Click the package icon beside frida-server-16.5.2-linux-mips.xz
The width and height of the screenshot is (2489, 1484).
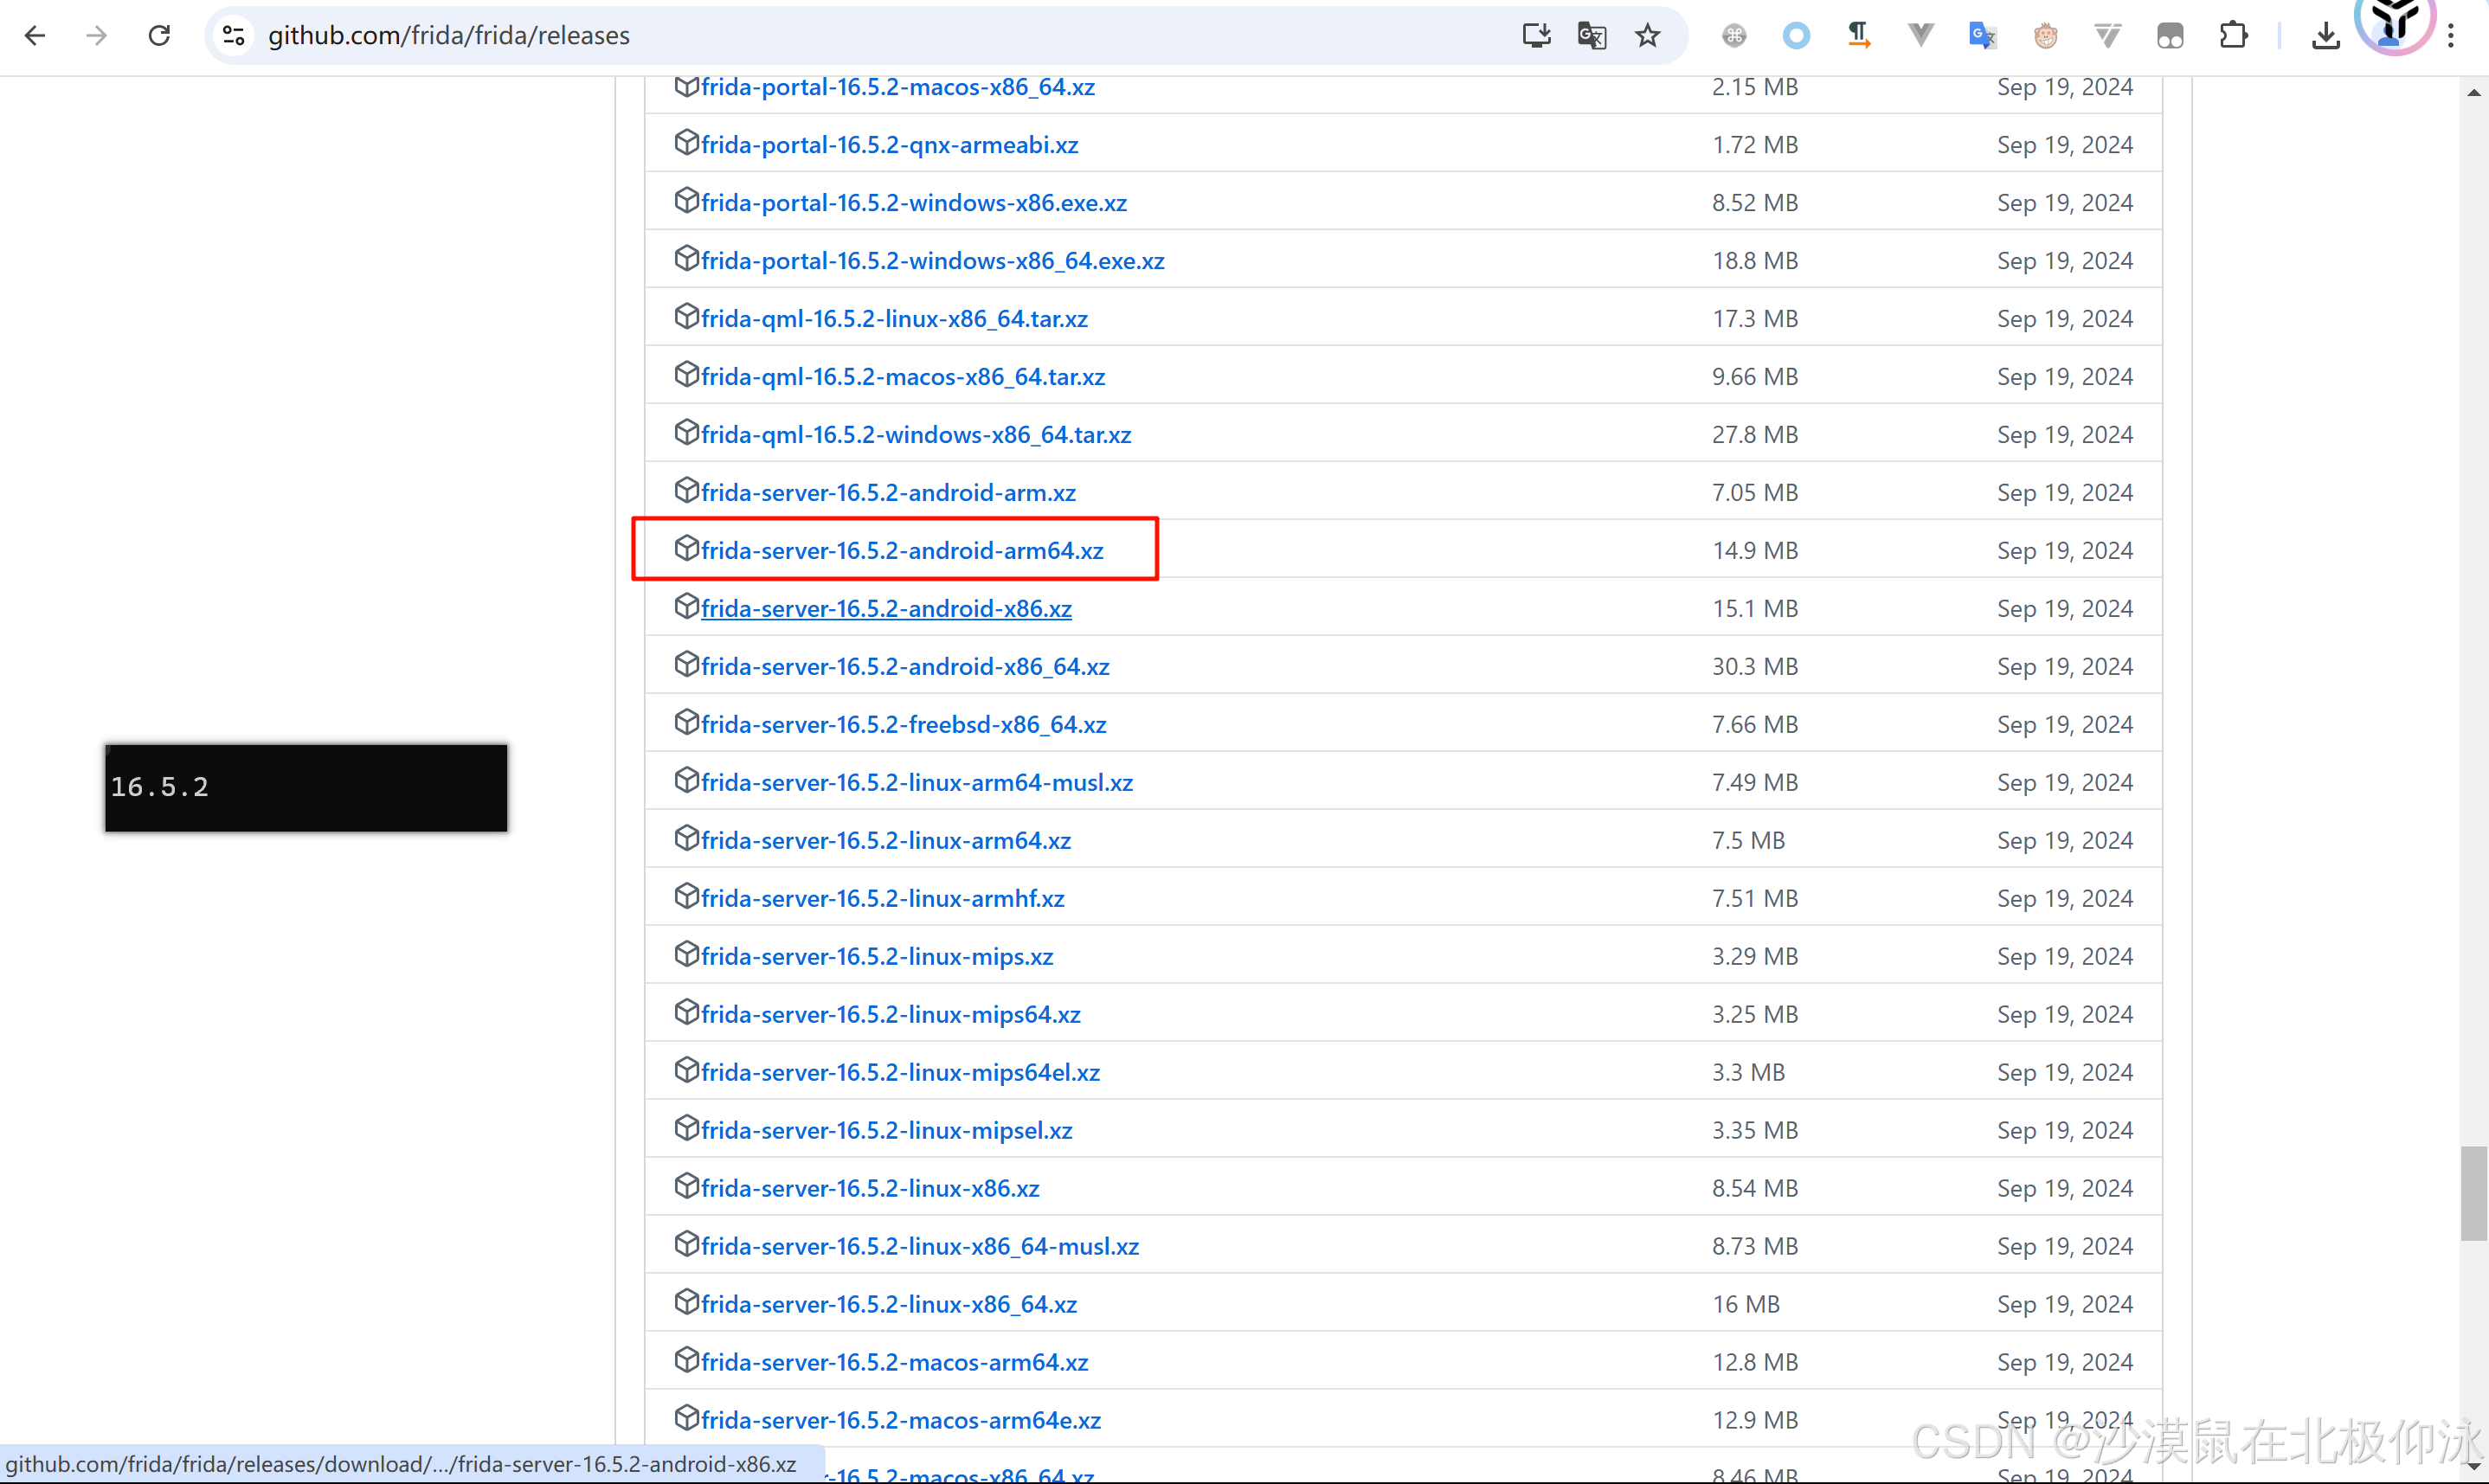pos(685,954)
